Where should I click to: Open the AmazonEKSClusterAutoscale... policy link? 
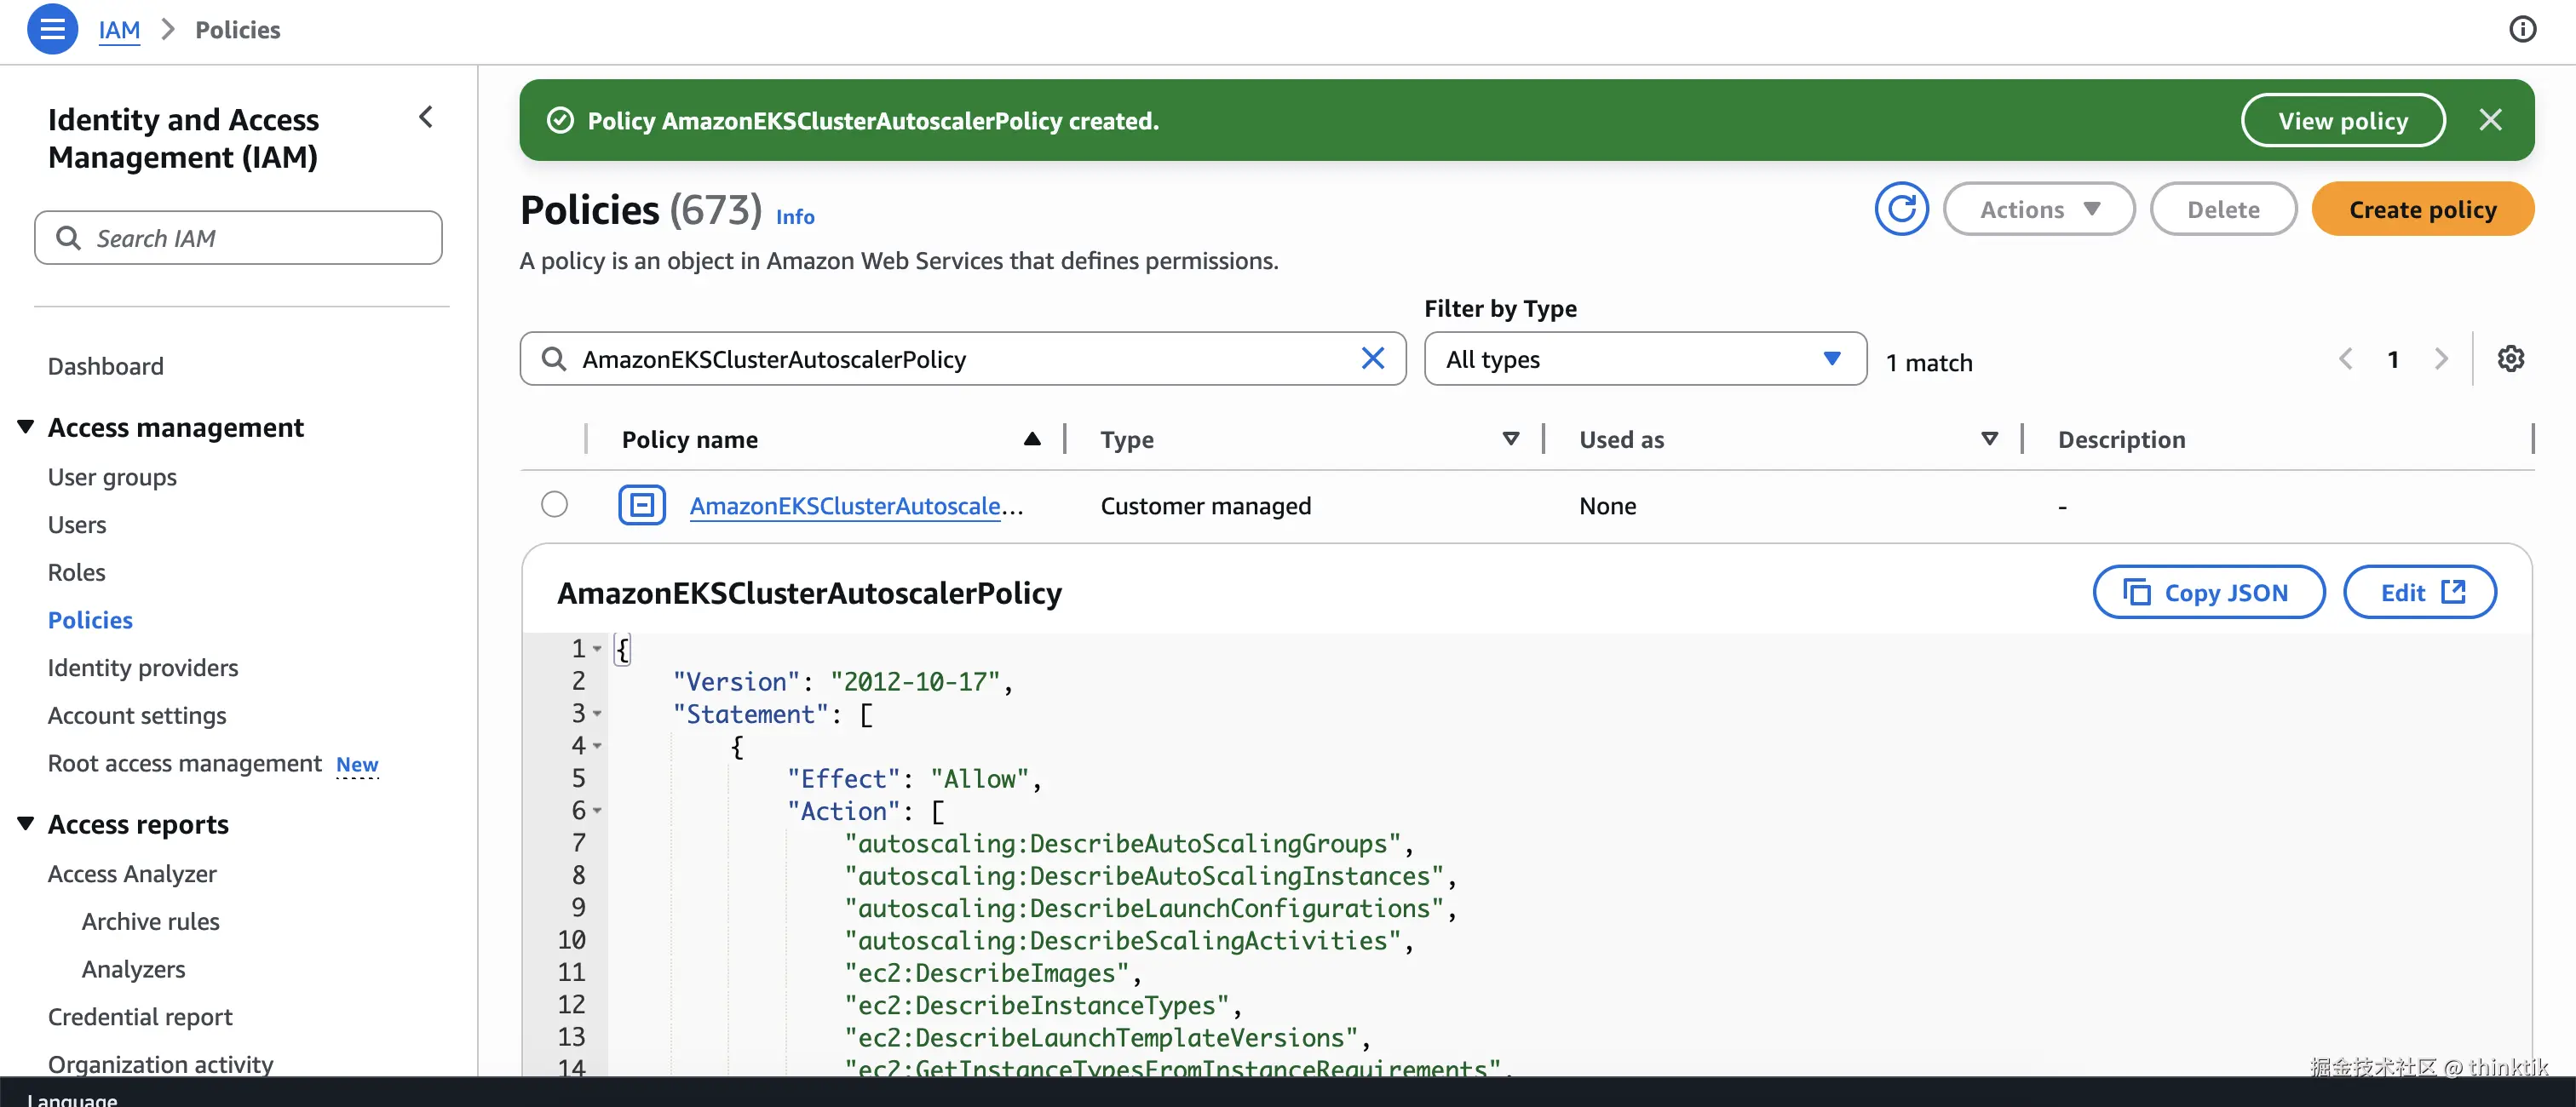point(856,506)
